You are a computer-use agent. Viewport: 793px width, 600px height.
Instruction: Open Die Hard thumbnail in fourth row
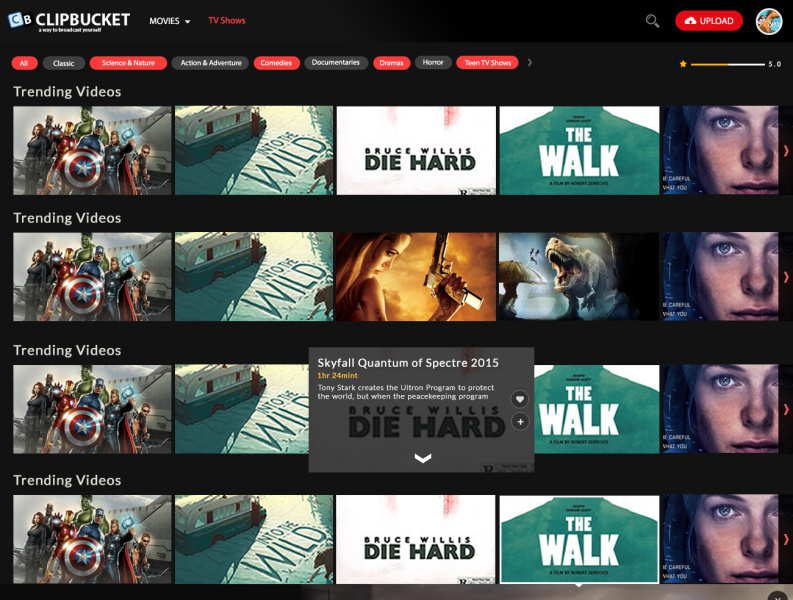pos(416,539)
